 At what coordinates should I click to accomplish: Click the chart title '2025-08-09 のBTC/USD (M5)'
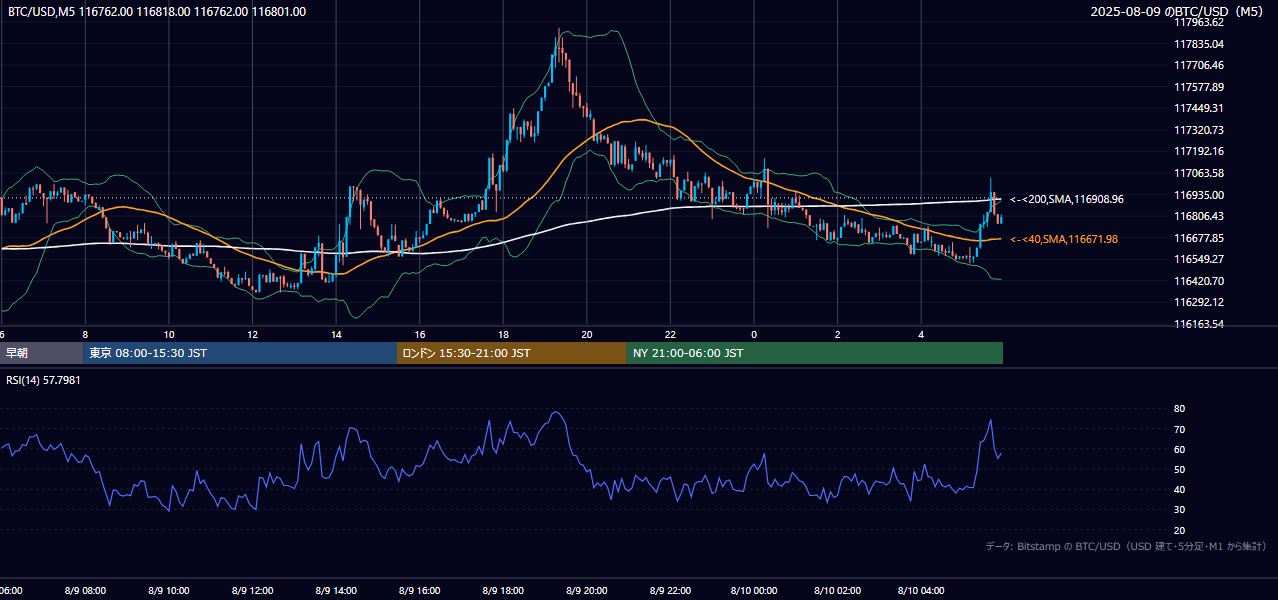click(x=1179, y=12)
